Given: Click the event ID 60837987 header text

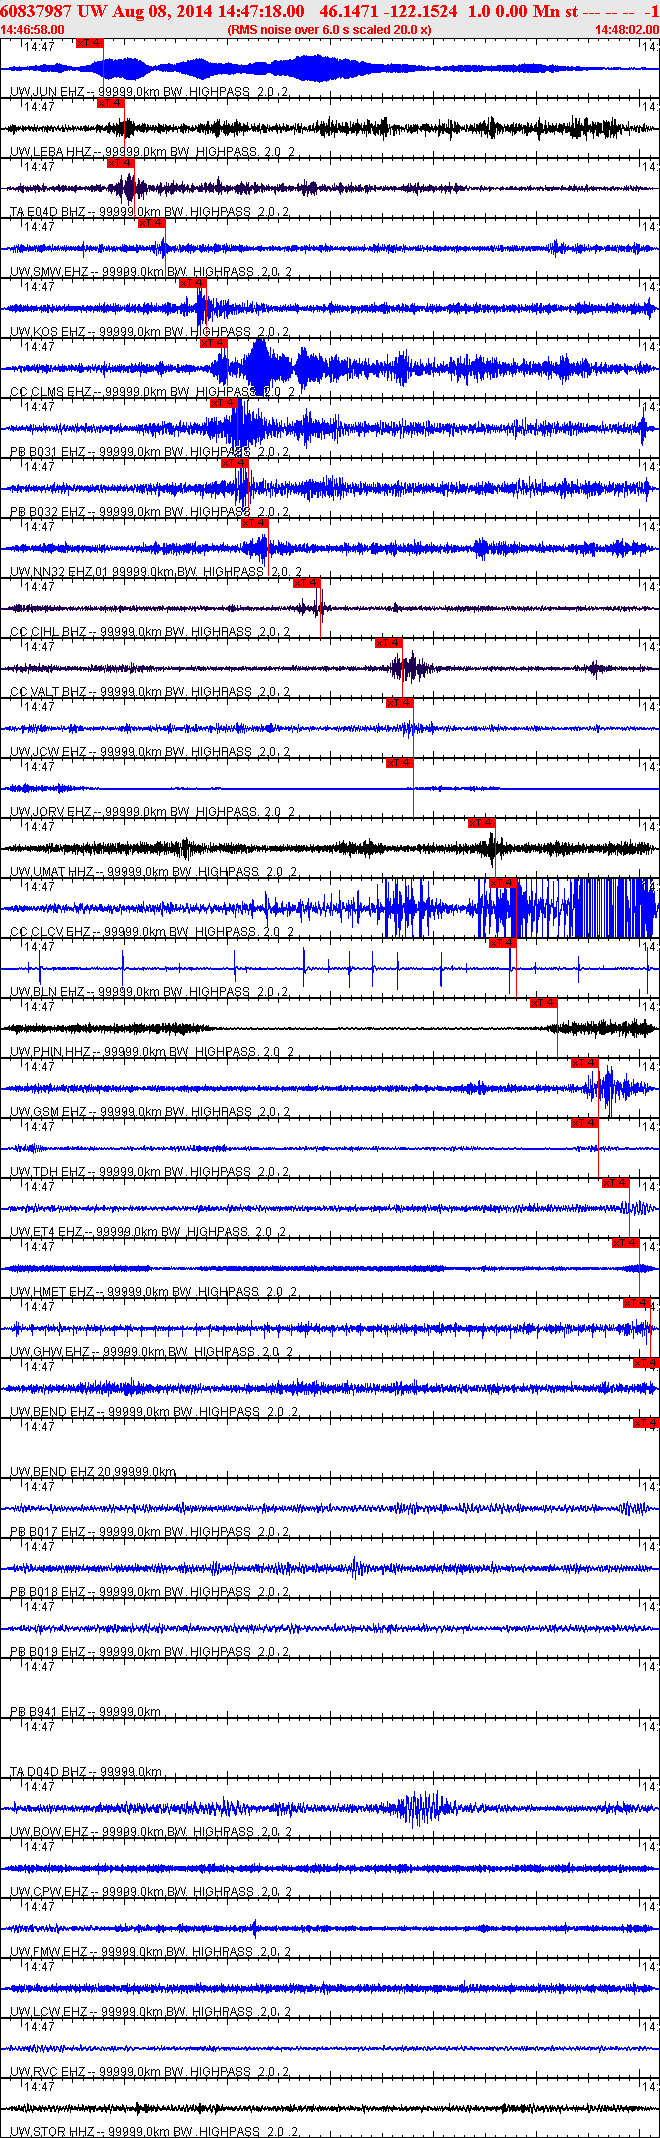Looking at the screenshot, I should [x=36, y=11].
